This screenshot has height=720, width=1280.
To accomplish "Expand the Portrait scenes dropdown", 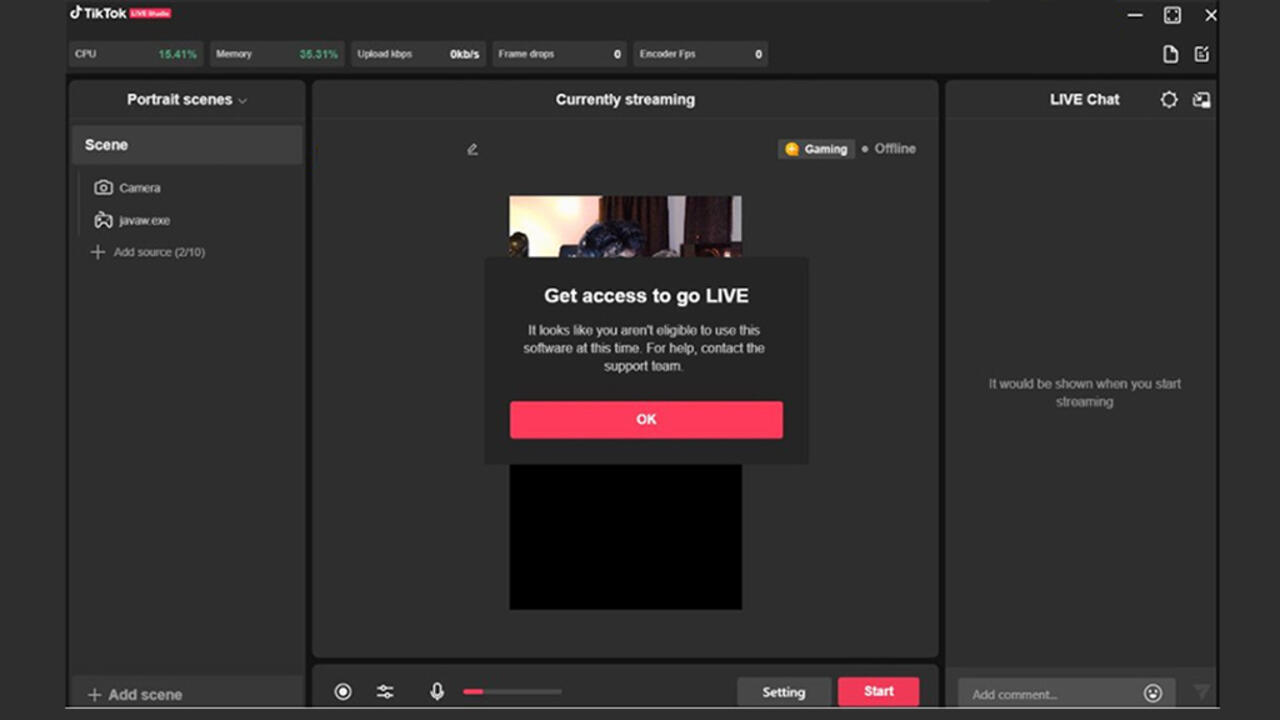I will pyautogui.click(x=187, y=100).
